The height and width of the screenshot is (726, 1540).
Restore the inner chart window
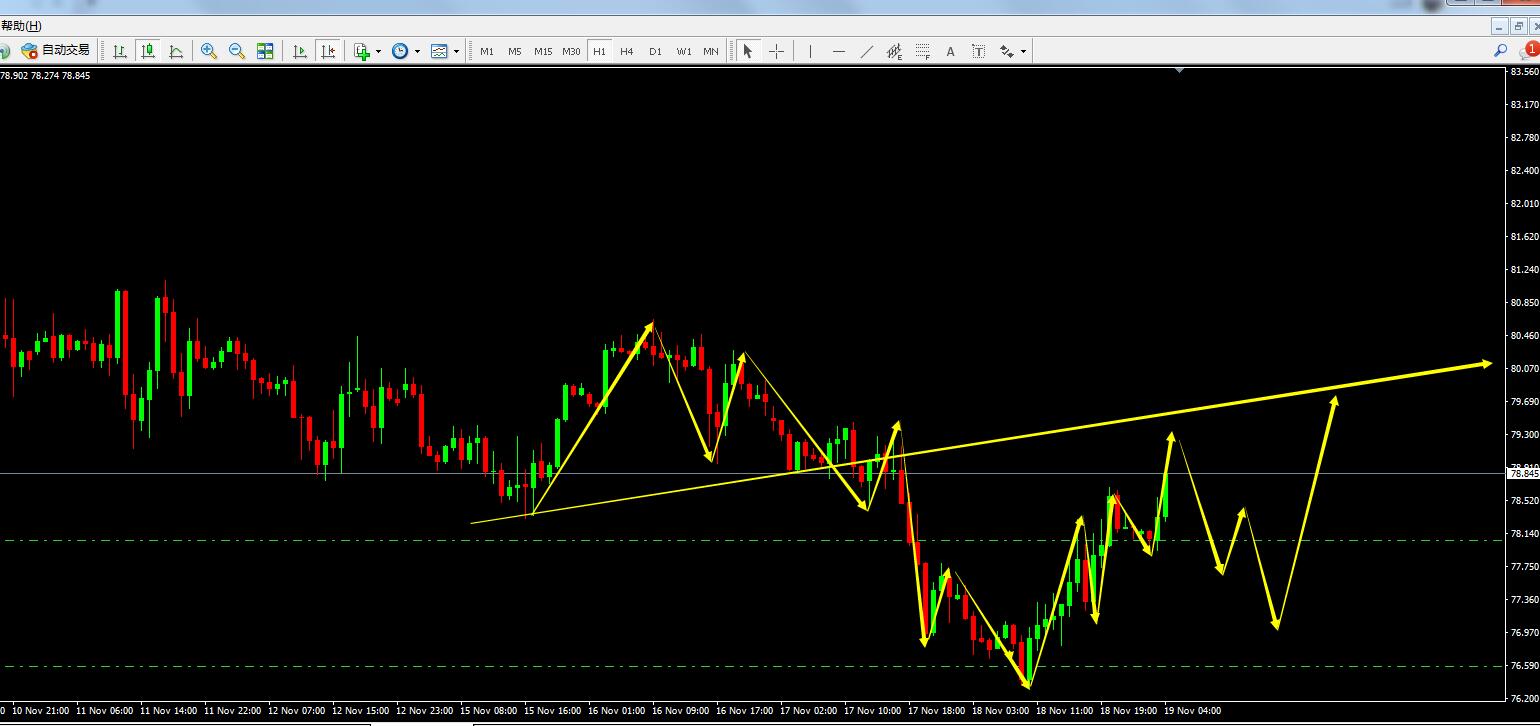tap(1519, 26)
